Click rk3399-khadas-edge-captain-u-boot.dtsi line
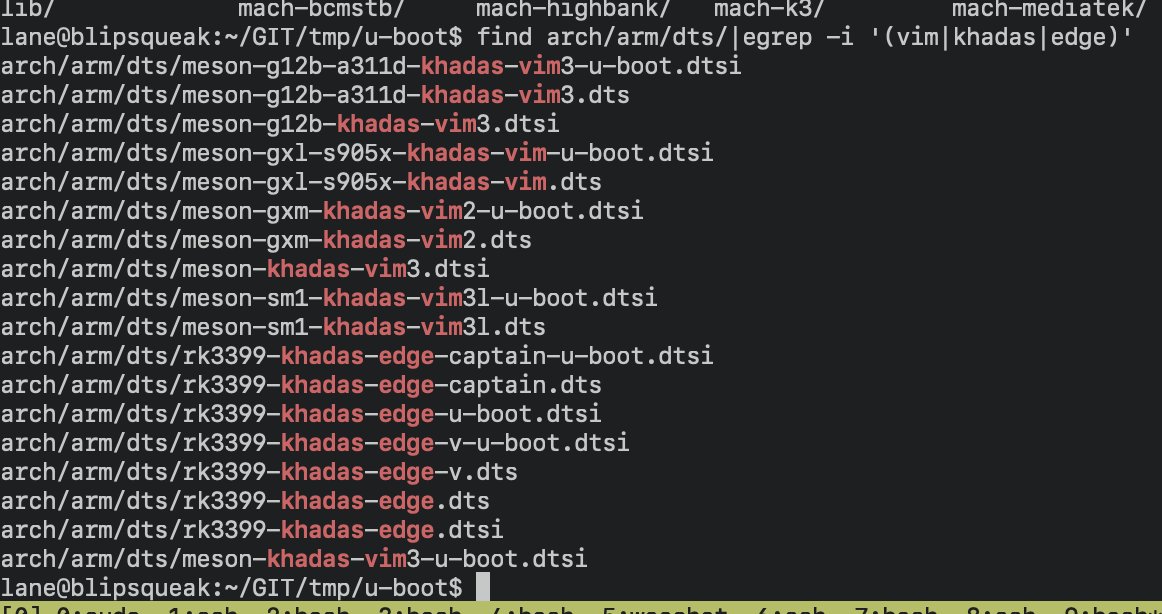This screenshot has height=614, width=1162. (x=356, y=356)
